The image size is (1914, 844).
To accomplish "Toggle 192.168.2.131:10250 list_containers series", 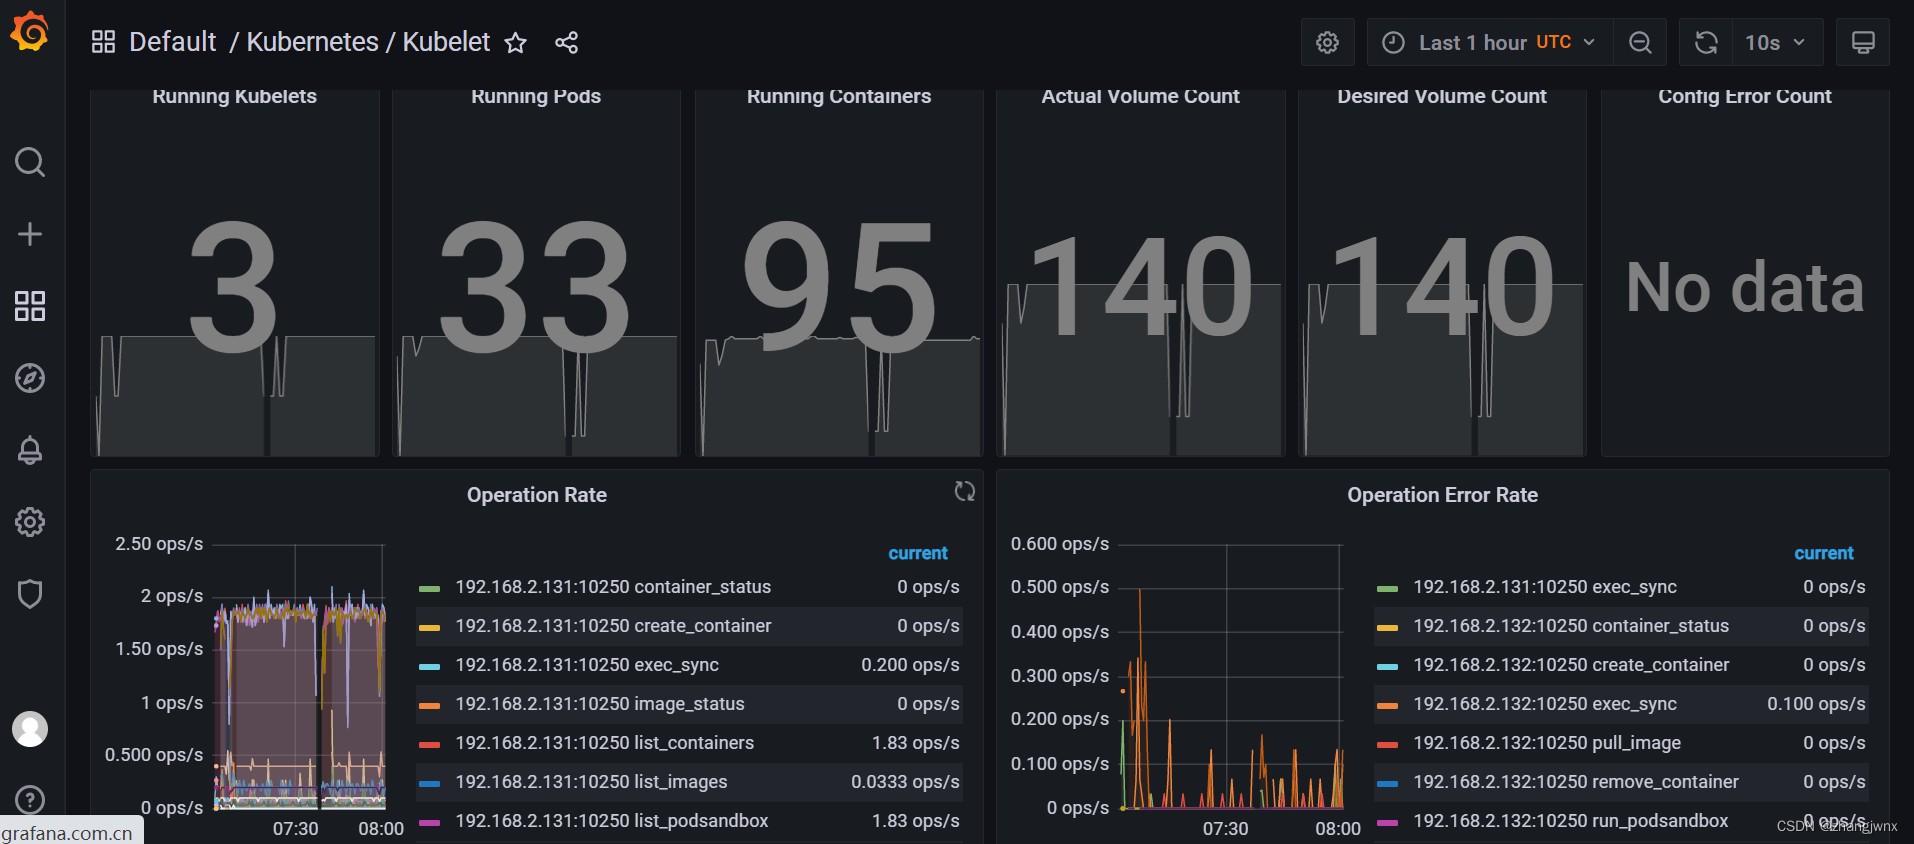I will pos(605,743).
